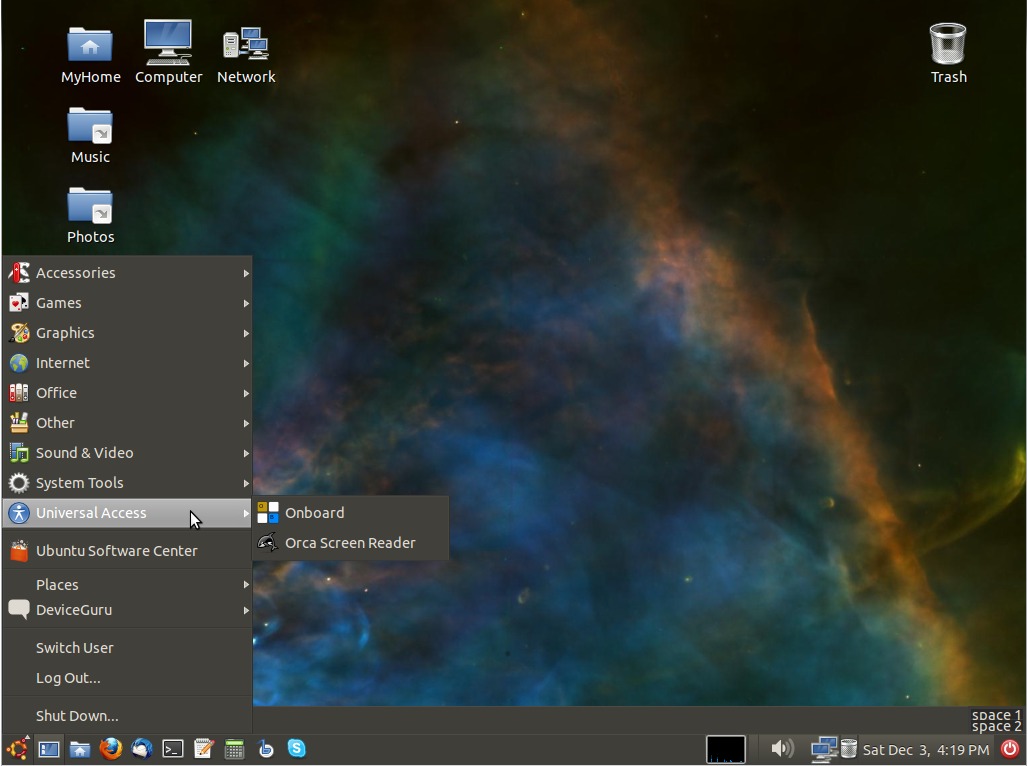Expand the Accessories submenu arrow
This screenshot has width=1028, height=766.
(x=246, y=273)
